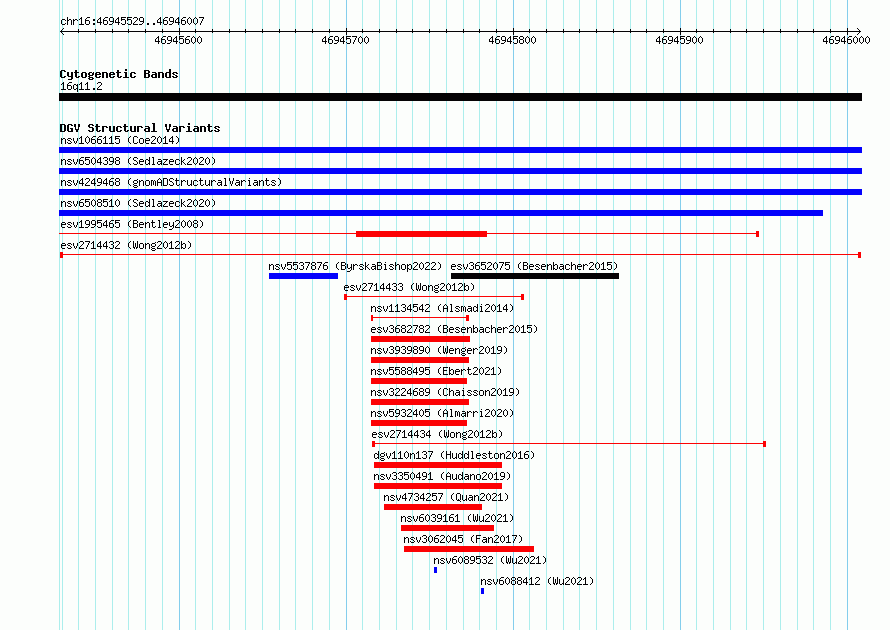The image size is (890, 630).
Task: Open the esv2714433 (Wong2012b) label
Action: (x=409, y=287)
